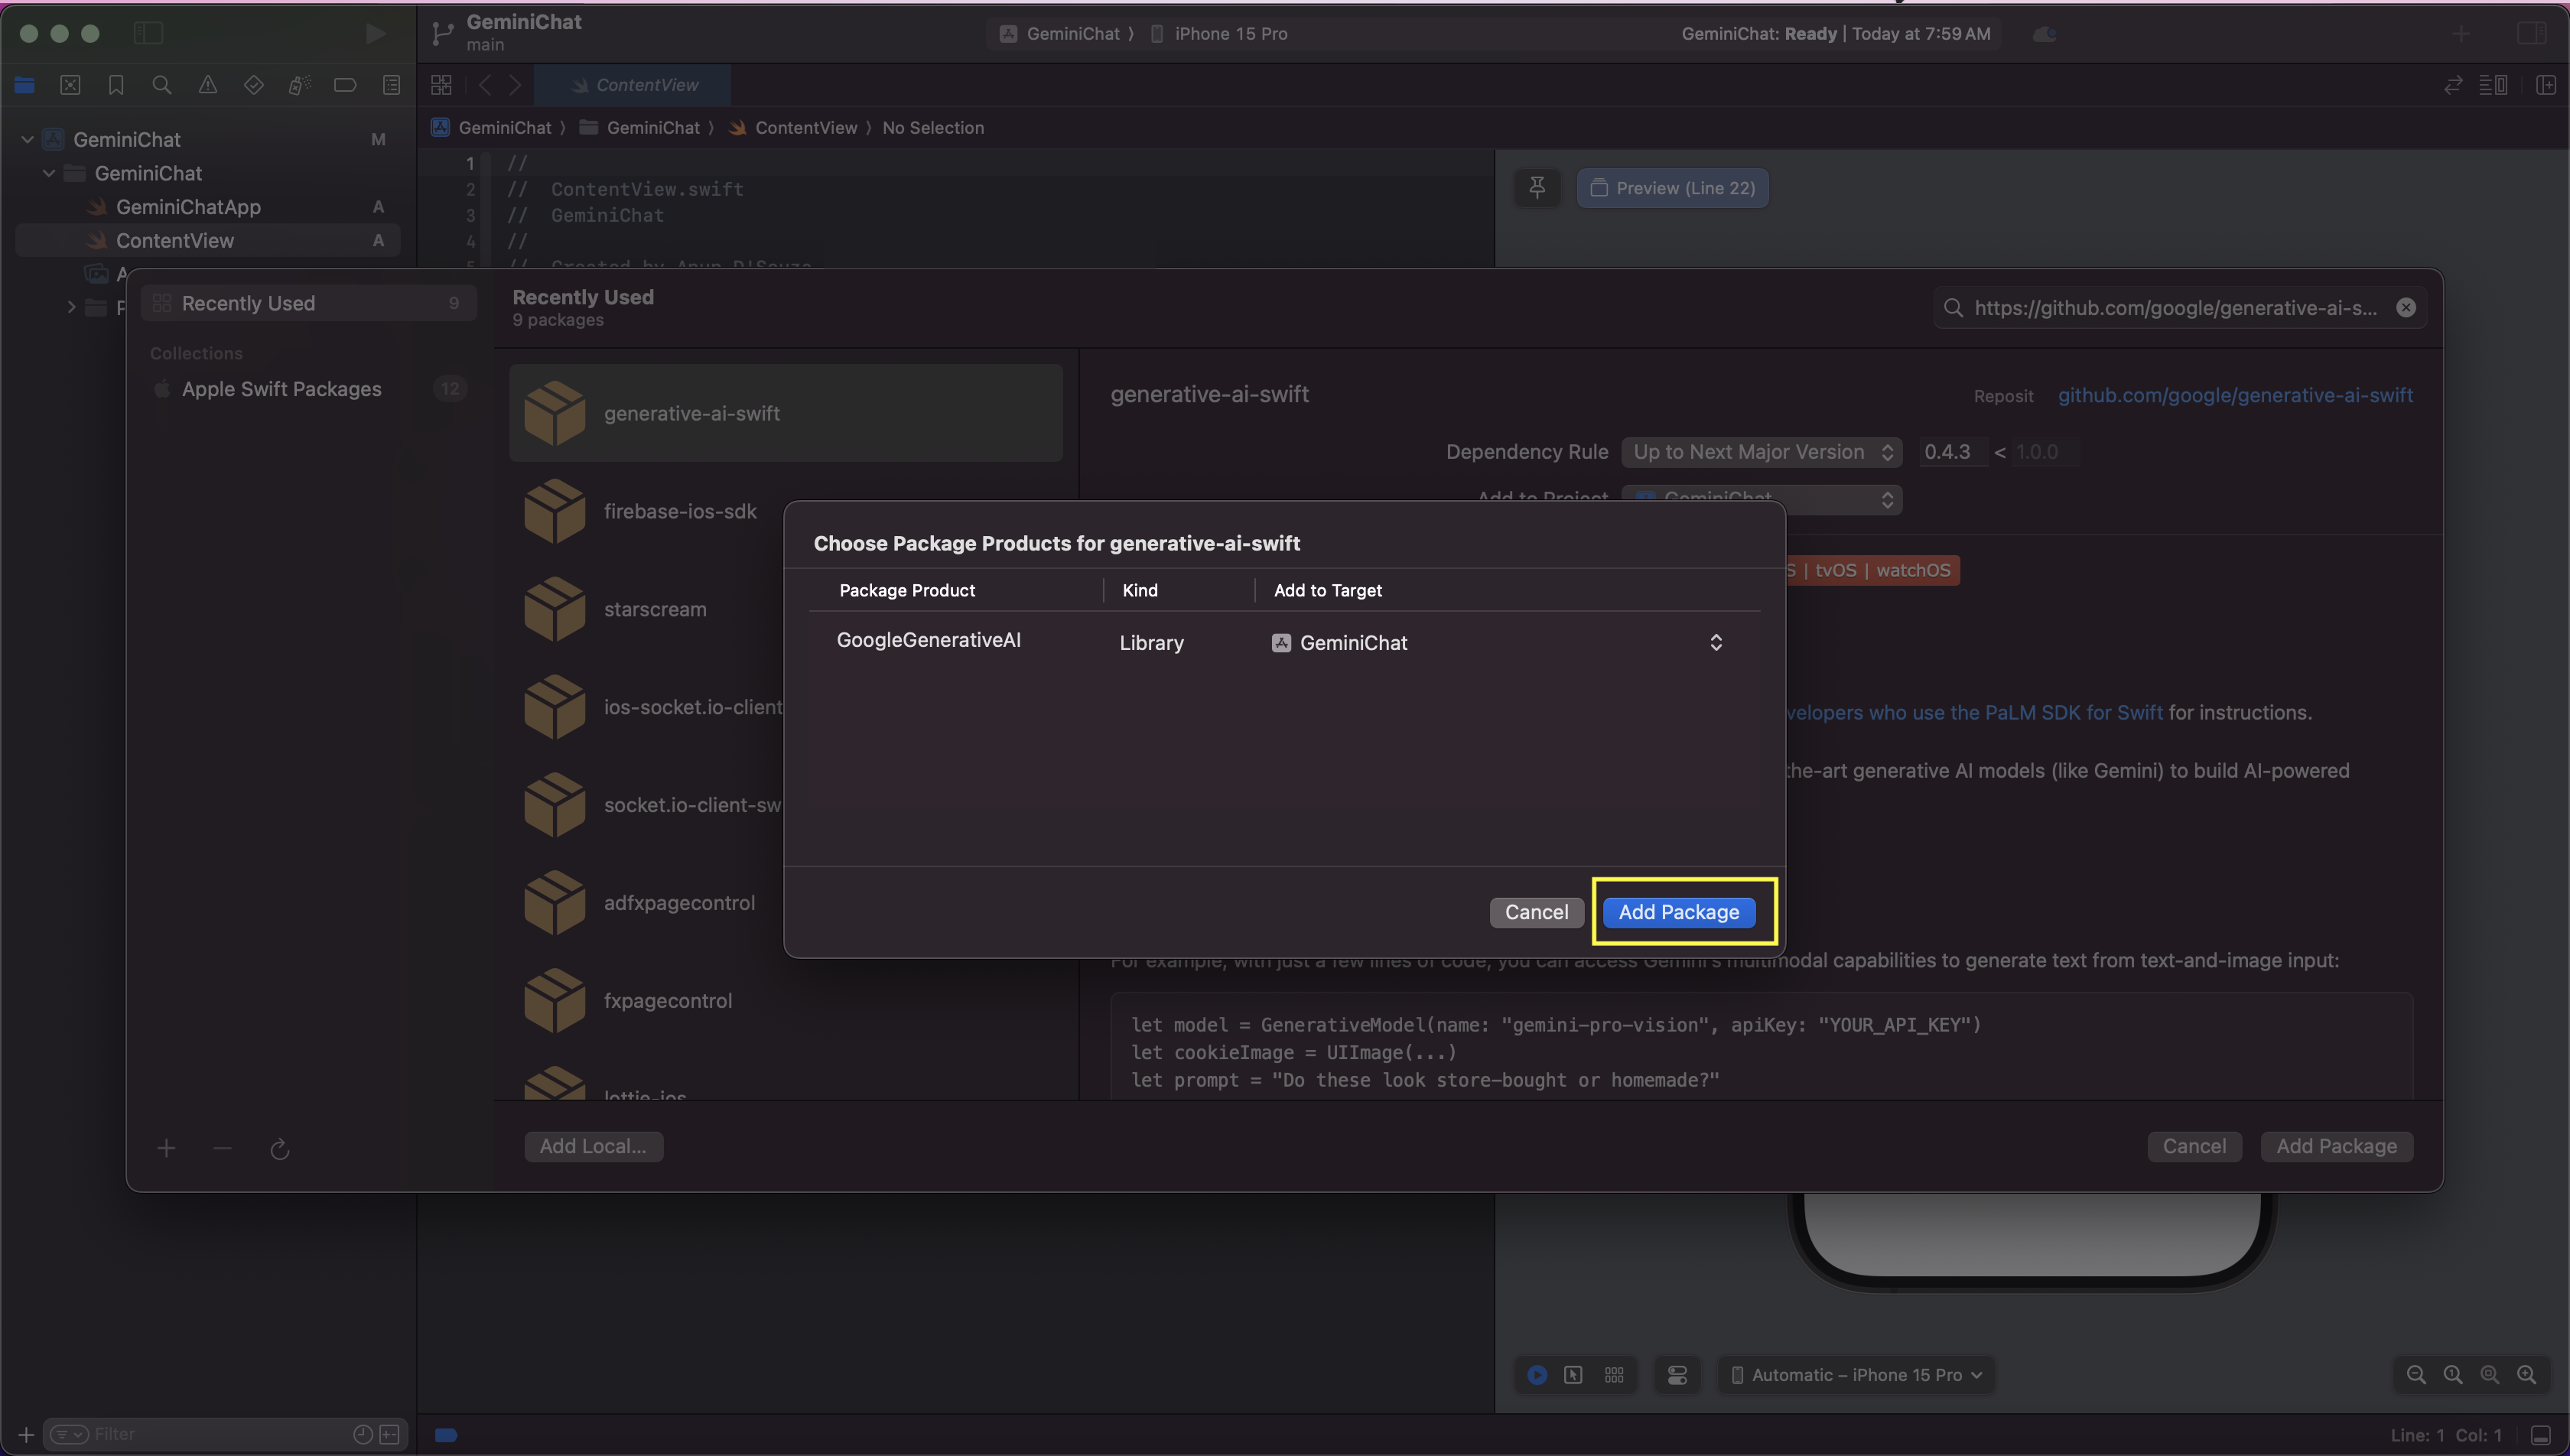Click Add Package in the products dialog

tap(1678, 911)
